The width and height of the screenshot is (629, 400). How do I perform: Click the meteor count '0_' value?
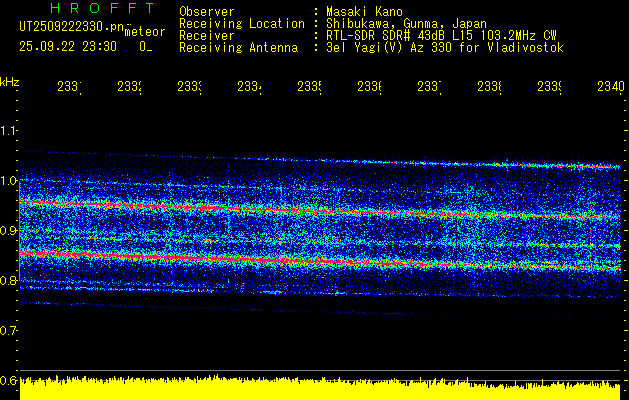coord(146,47)
